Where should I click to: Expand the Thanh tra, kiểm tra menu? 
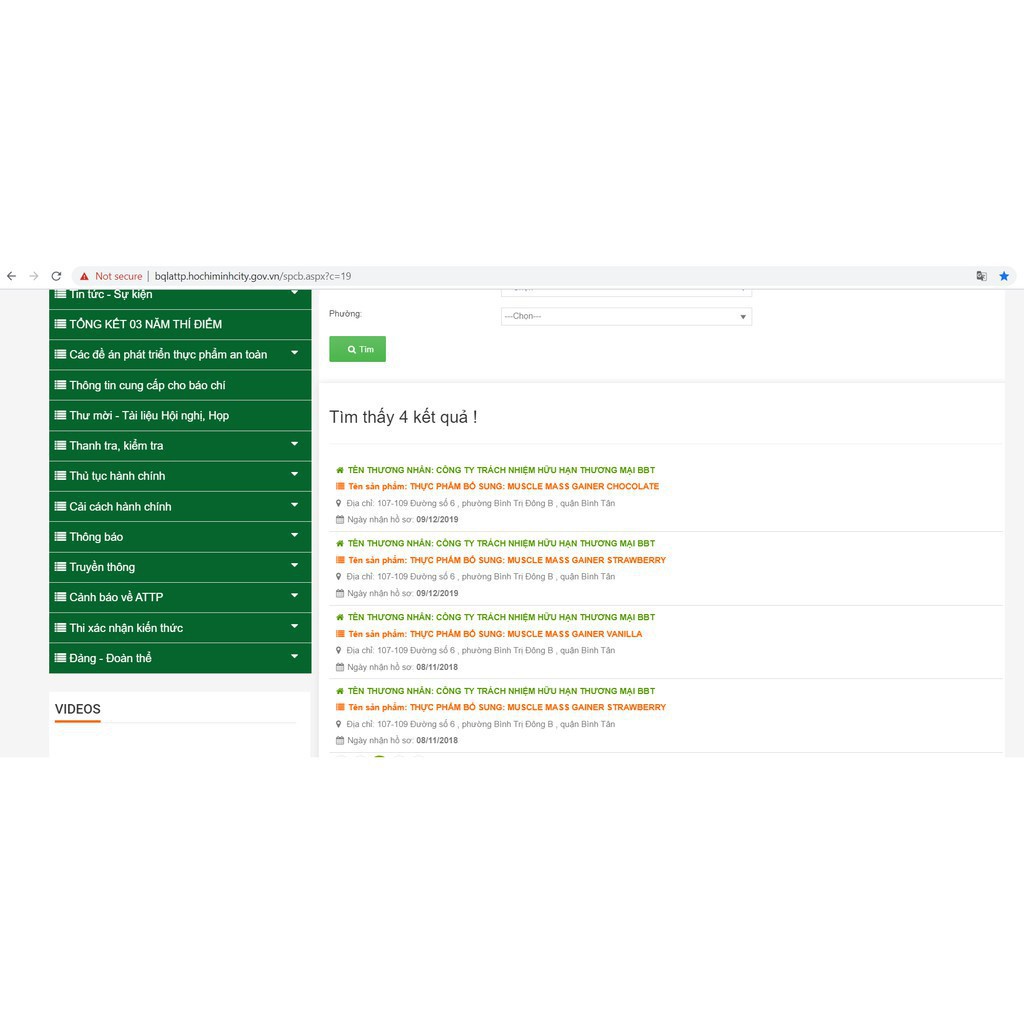click(294, 445)
